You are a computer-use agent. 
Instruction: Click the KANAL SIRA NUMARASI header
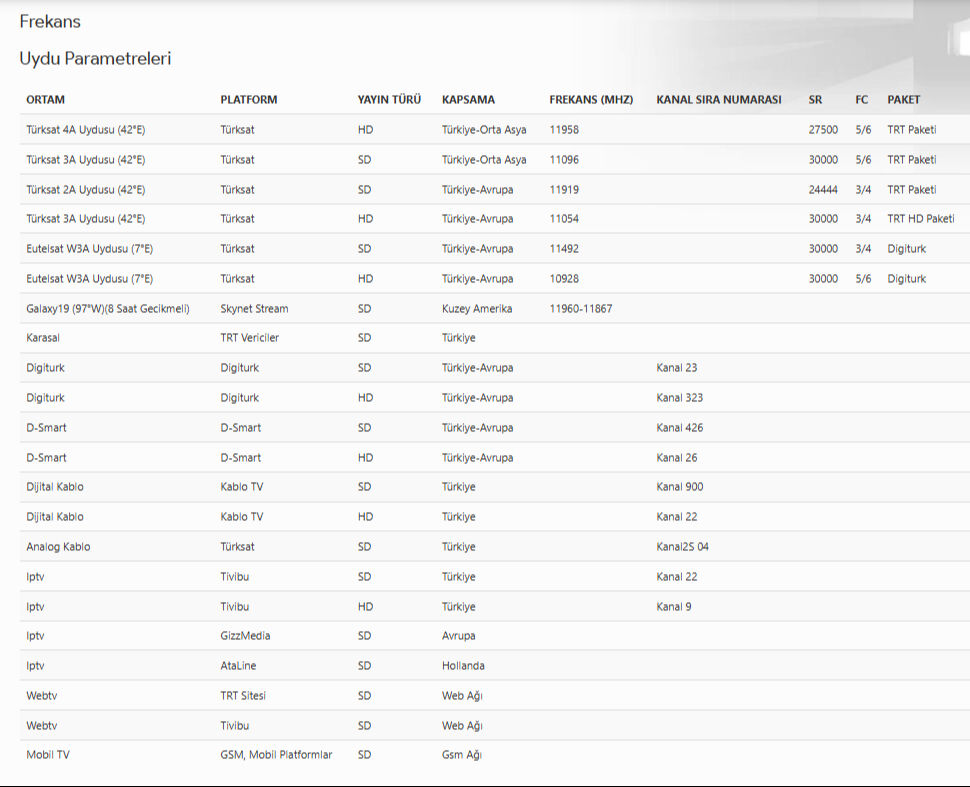718,100
